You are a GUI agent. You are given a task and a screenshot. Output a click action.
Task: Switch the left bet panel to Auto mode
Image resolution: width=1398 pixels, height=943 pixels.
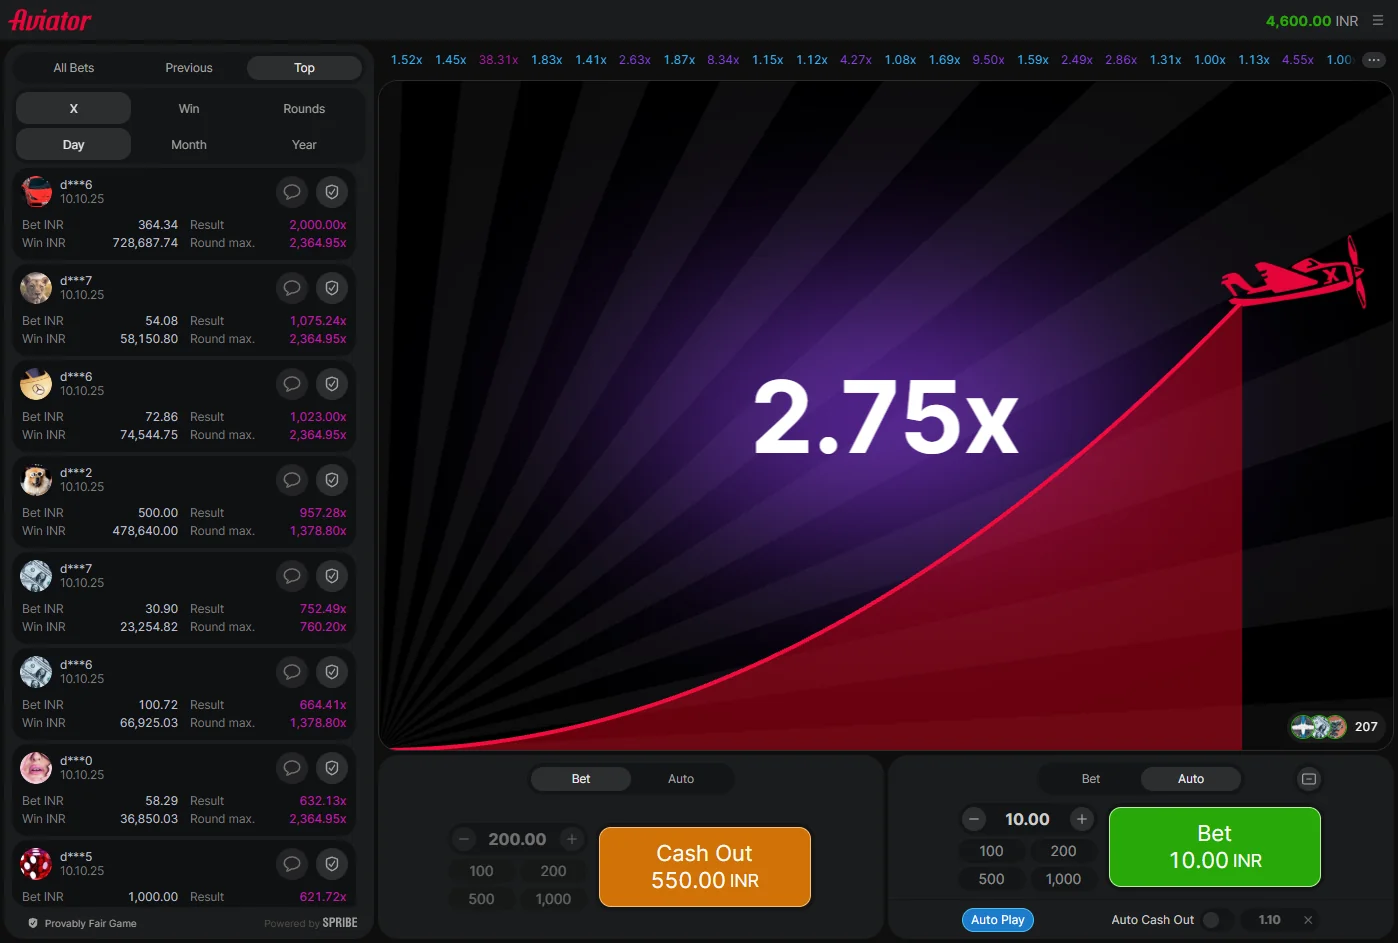681,778
